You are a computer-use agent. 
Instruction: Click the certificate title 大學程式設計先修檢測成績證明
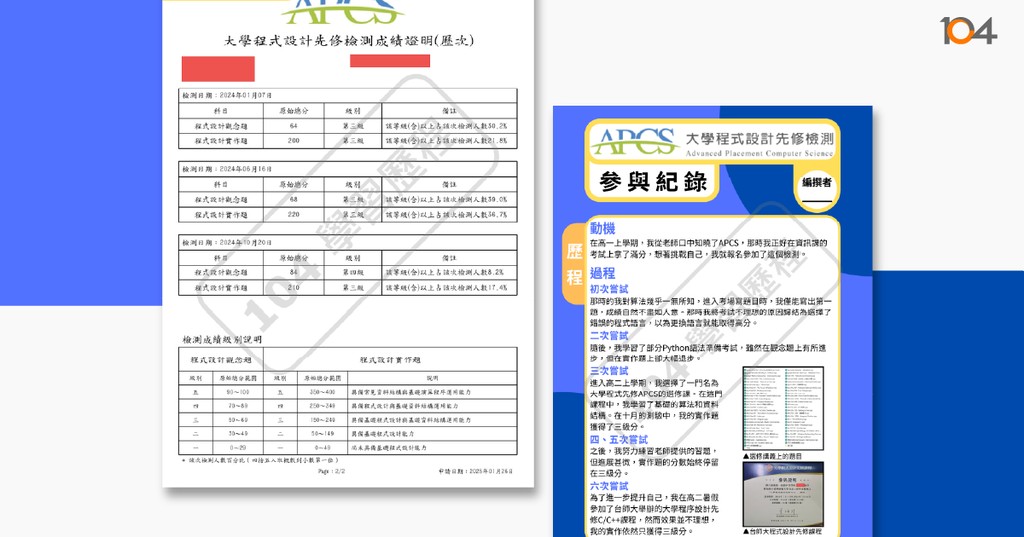coord(348,41)
